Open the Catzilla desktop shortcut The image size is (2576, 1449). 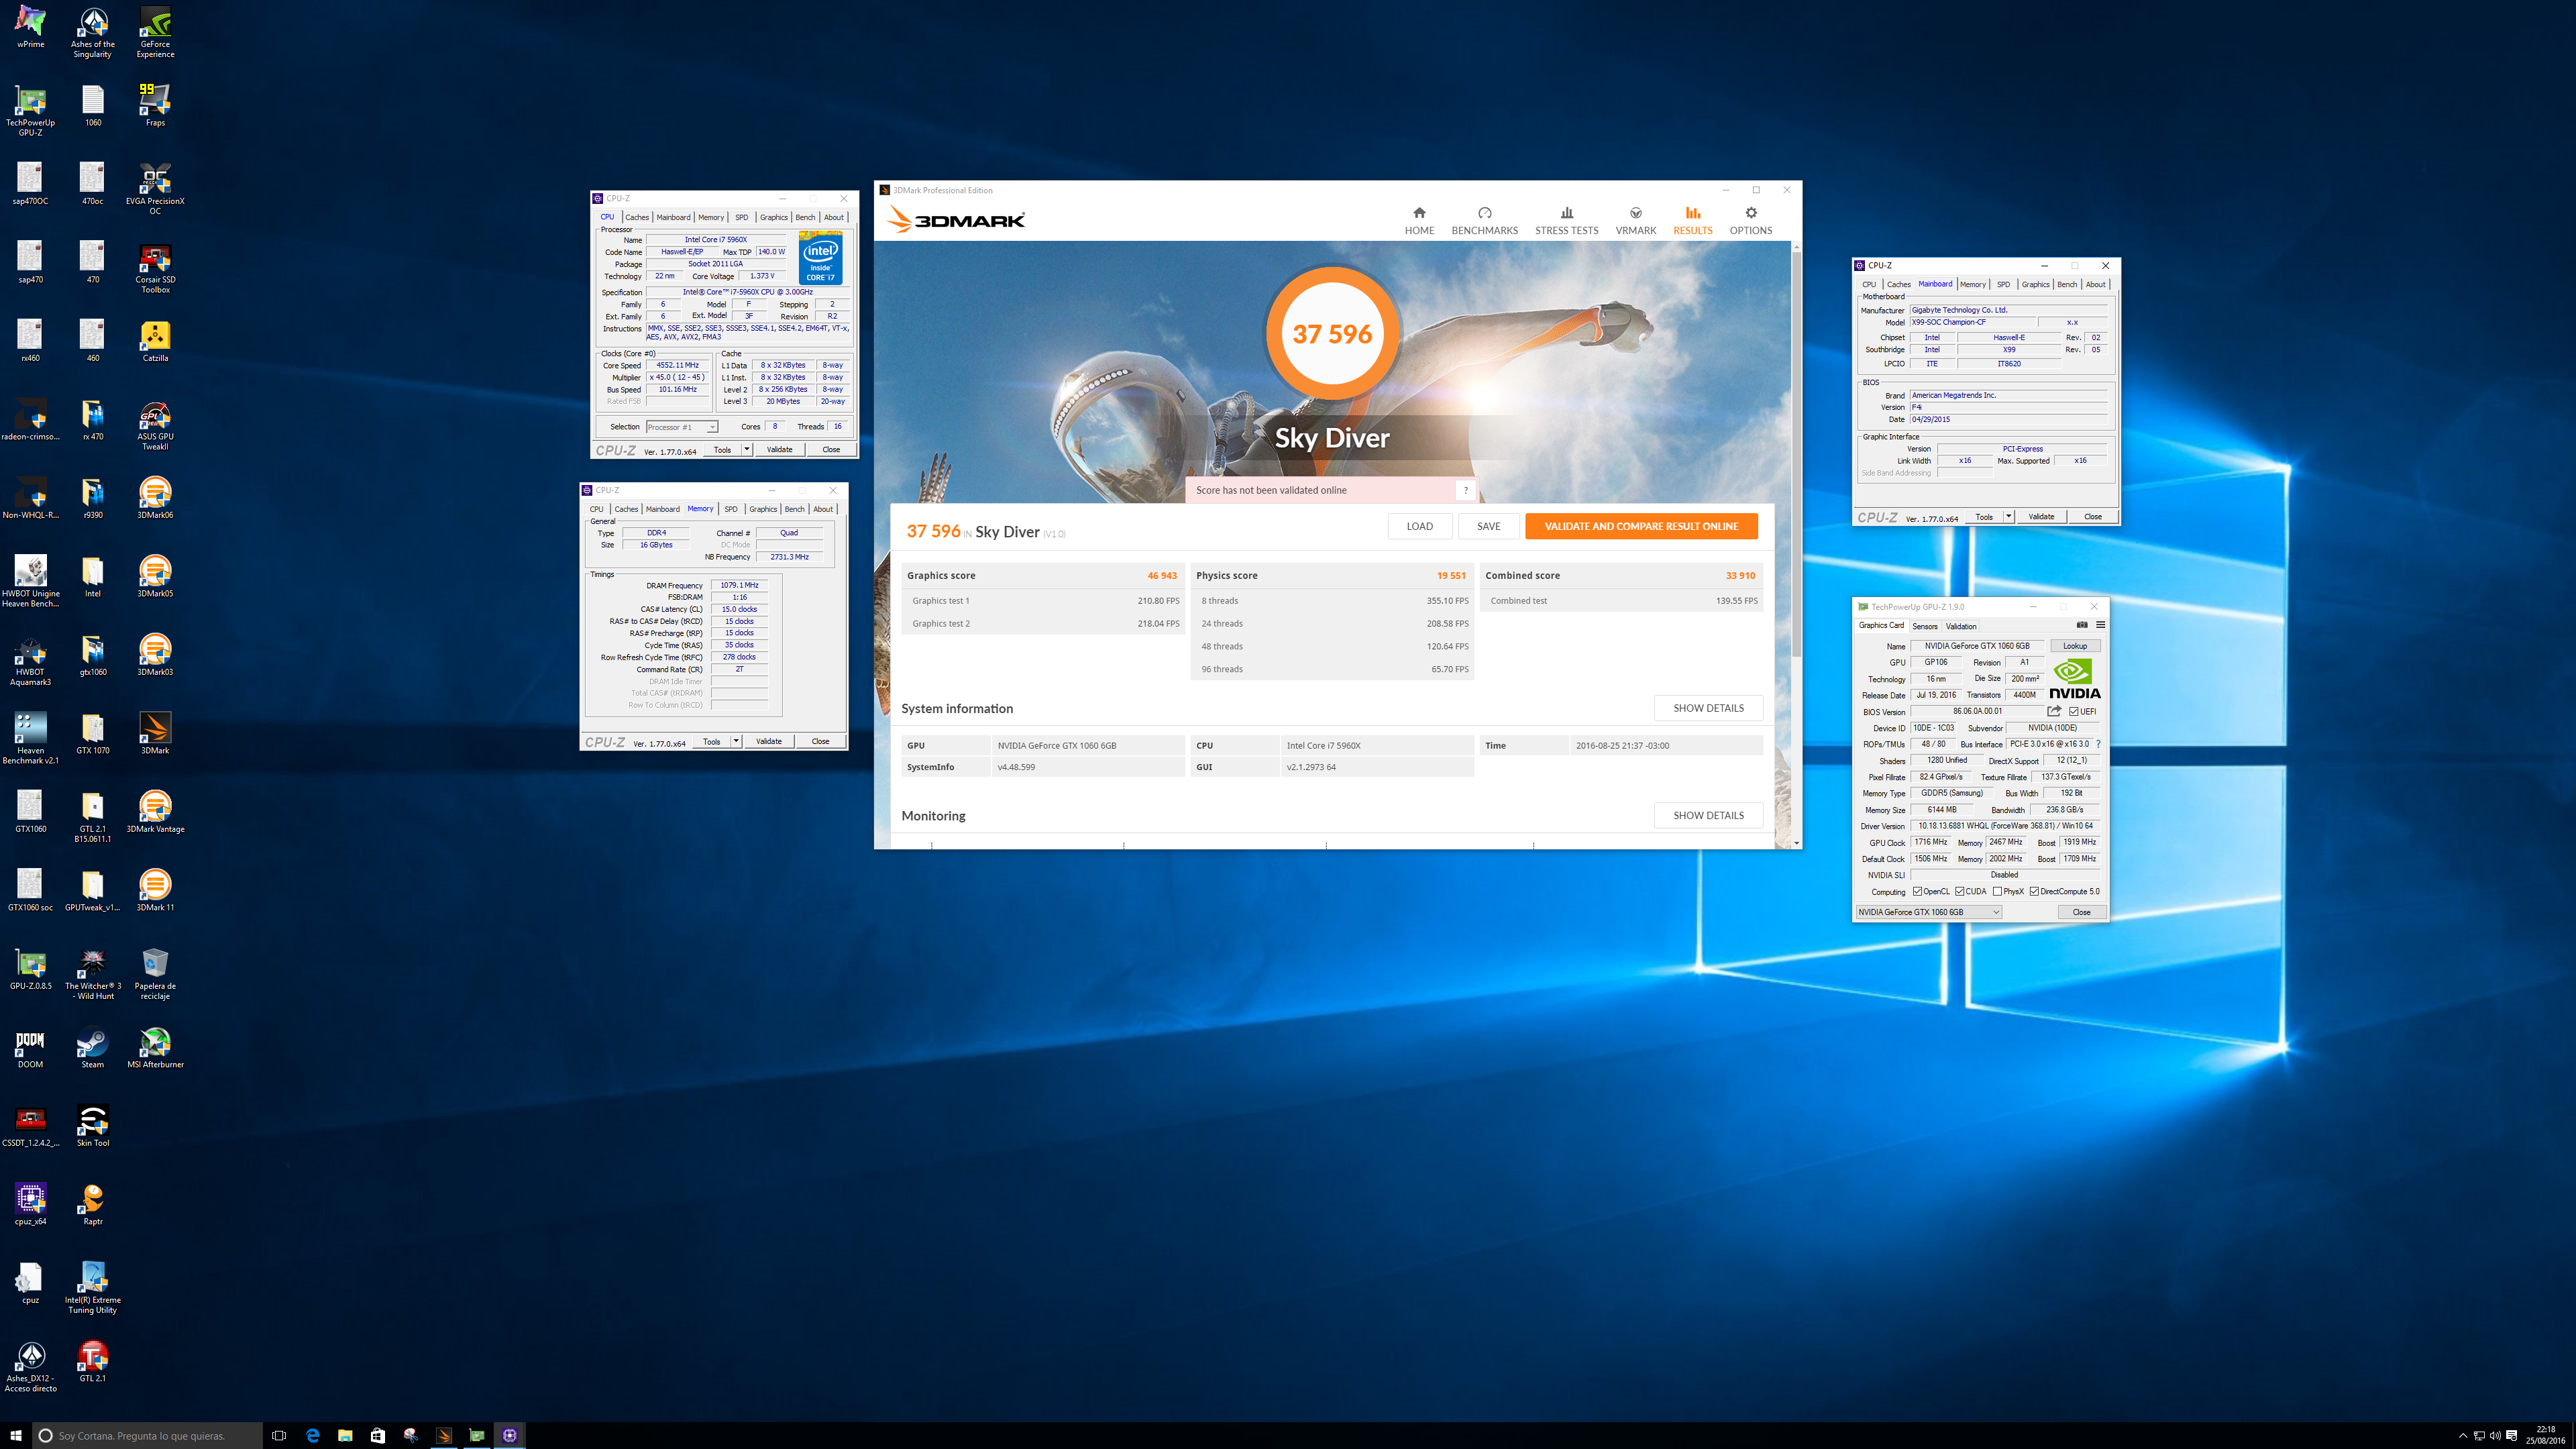(x=155, y=341)
